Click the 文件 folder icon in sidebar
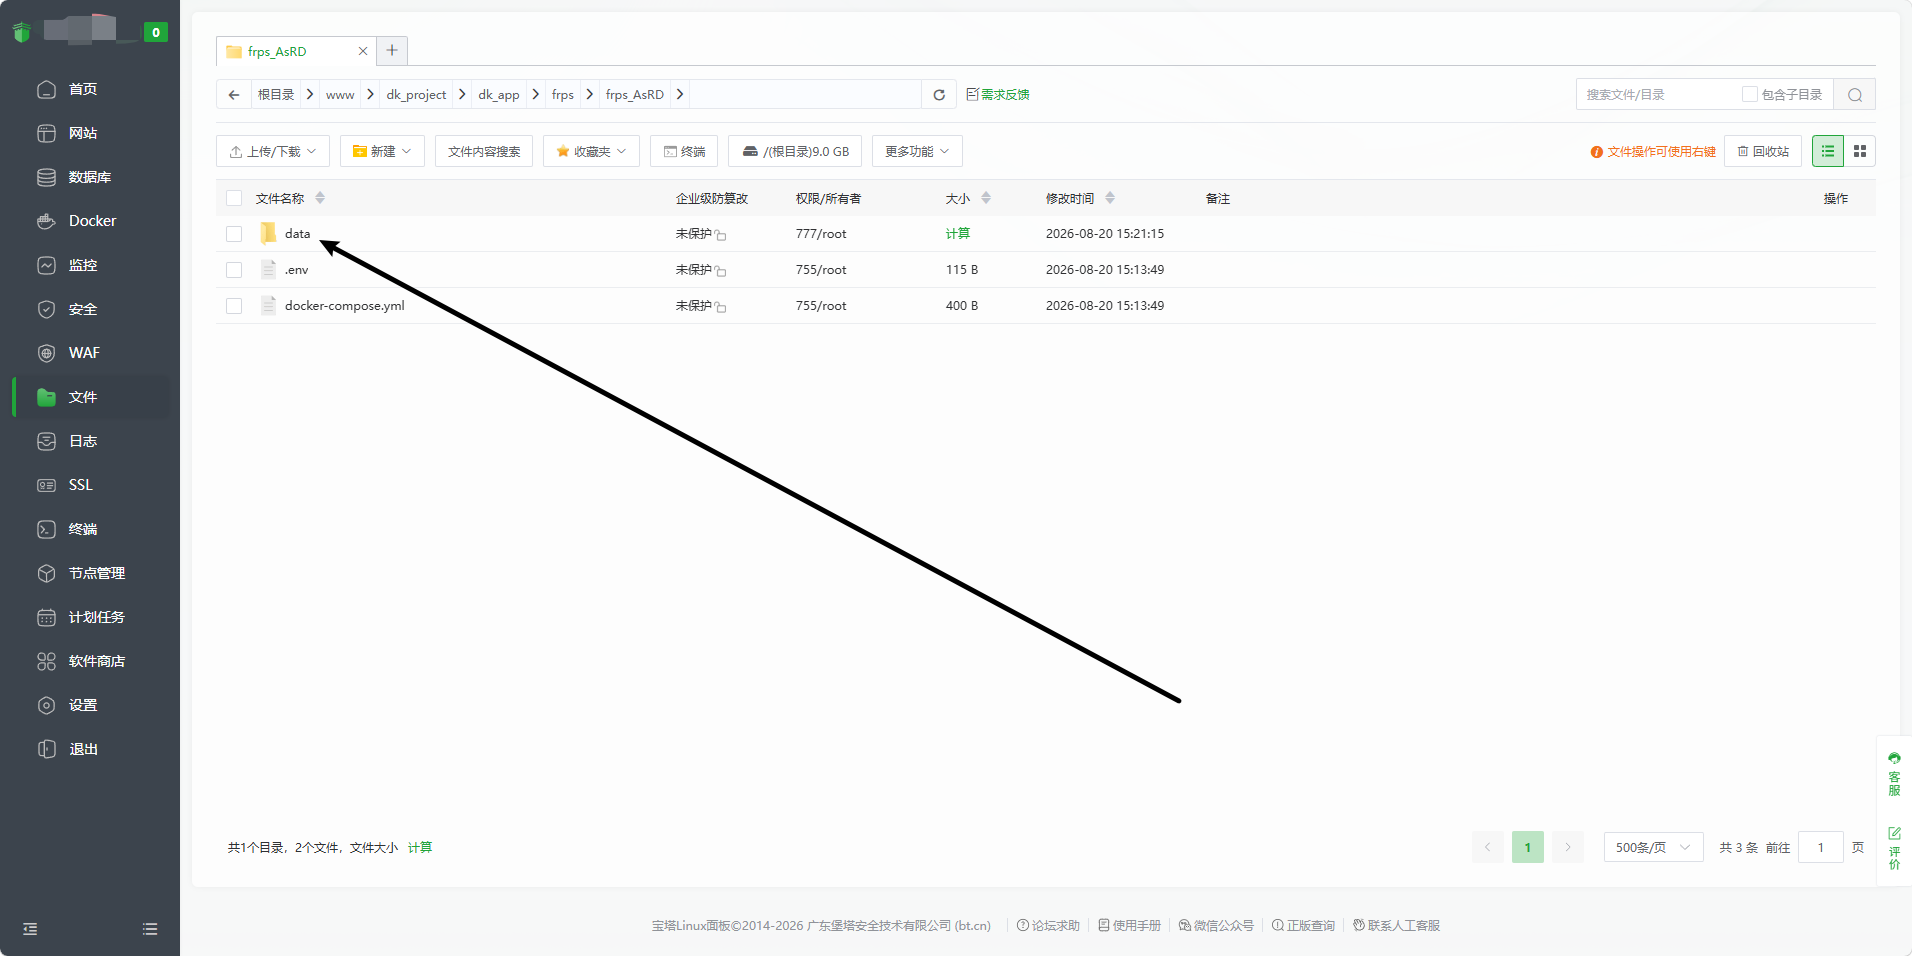Image resolution: width=1912 pixels, height=956 pixels. click(x=46, y=397)
